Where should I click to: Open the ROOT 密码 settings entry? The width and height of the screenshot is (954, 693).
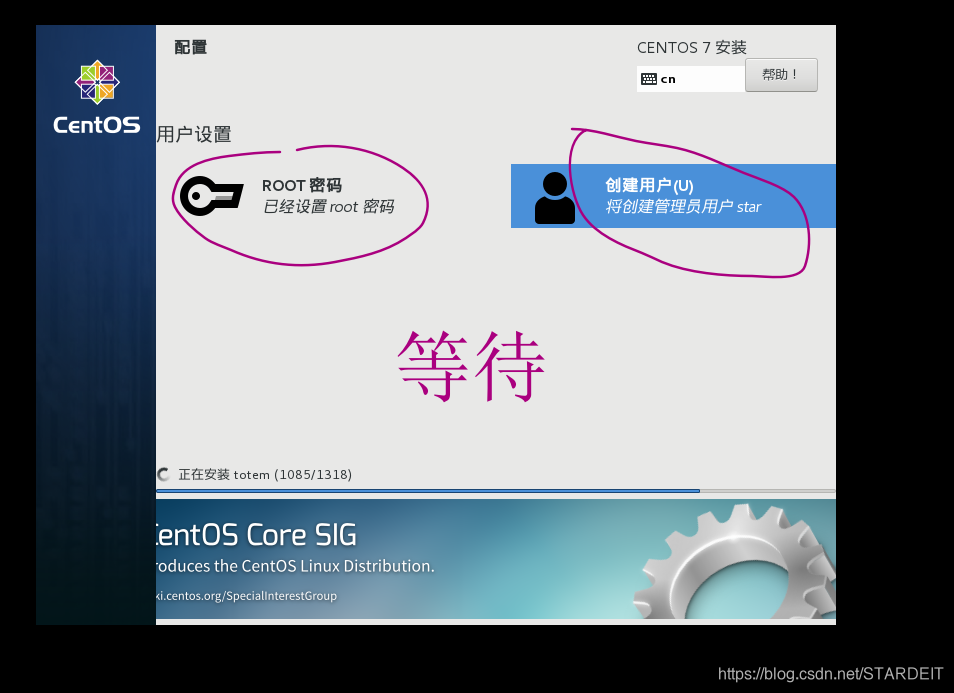pos(288,196)
